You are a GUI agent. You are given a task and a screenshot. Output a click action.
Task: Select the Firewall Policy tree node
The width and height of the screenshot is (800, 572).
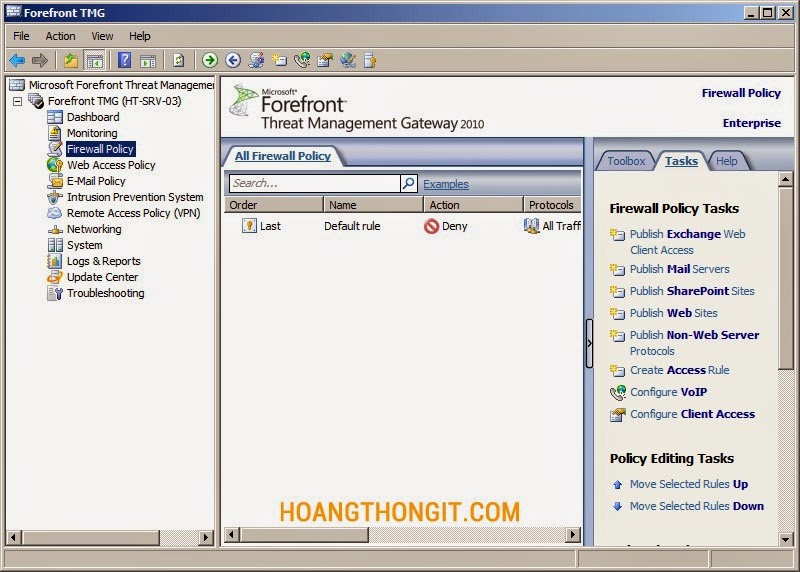[x=100, y=149]
